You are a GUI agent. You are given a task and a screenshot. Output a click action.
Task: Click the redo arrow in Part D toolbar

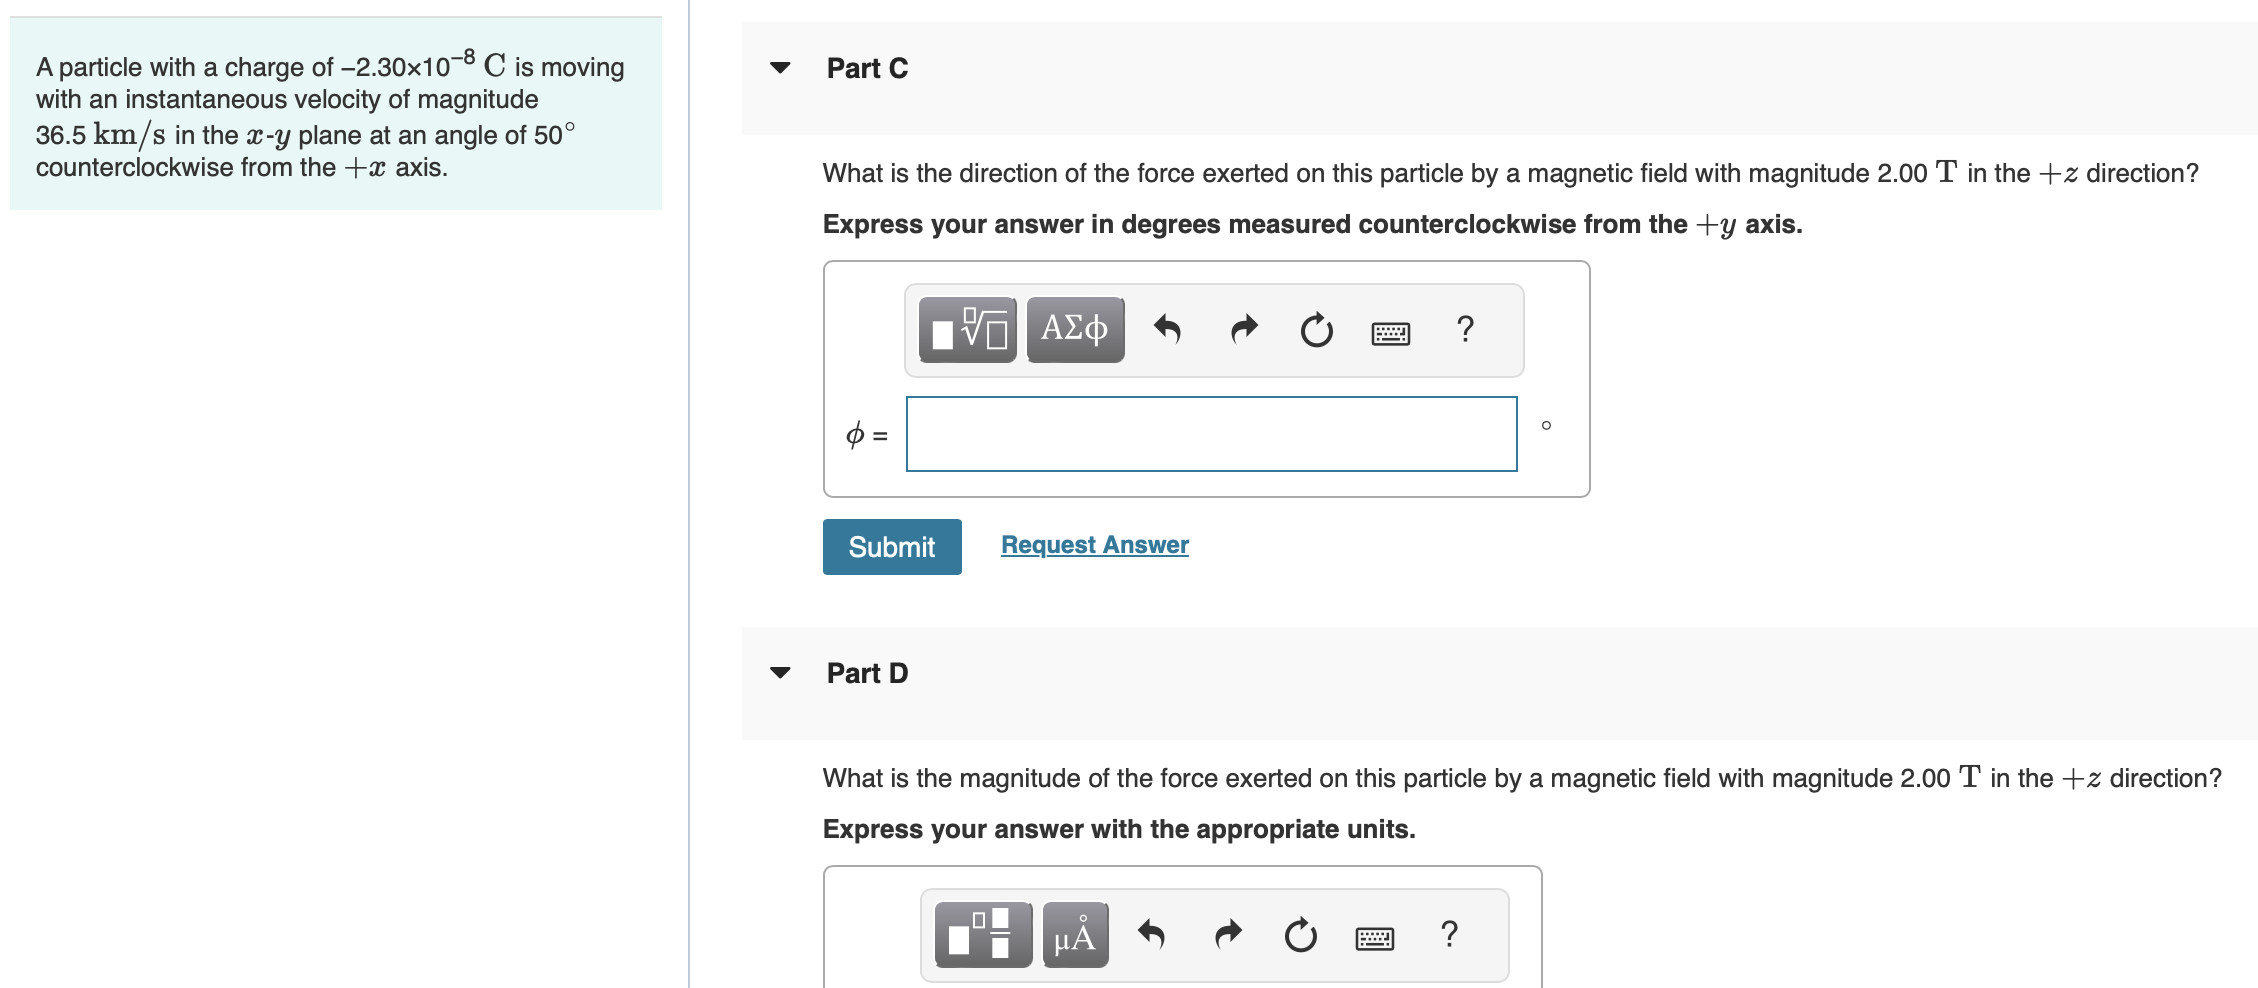pyautogui.click(x=1227, y=935)
